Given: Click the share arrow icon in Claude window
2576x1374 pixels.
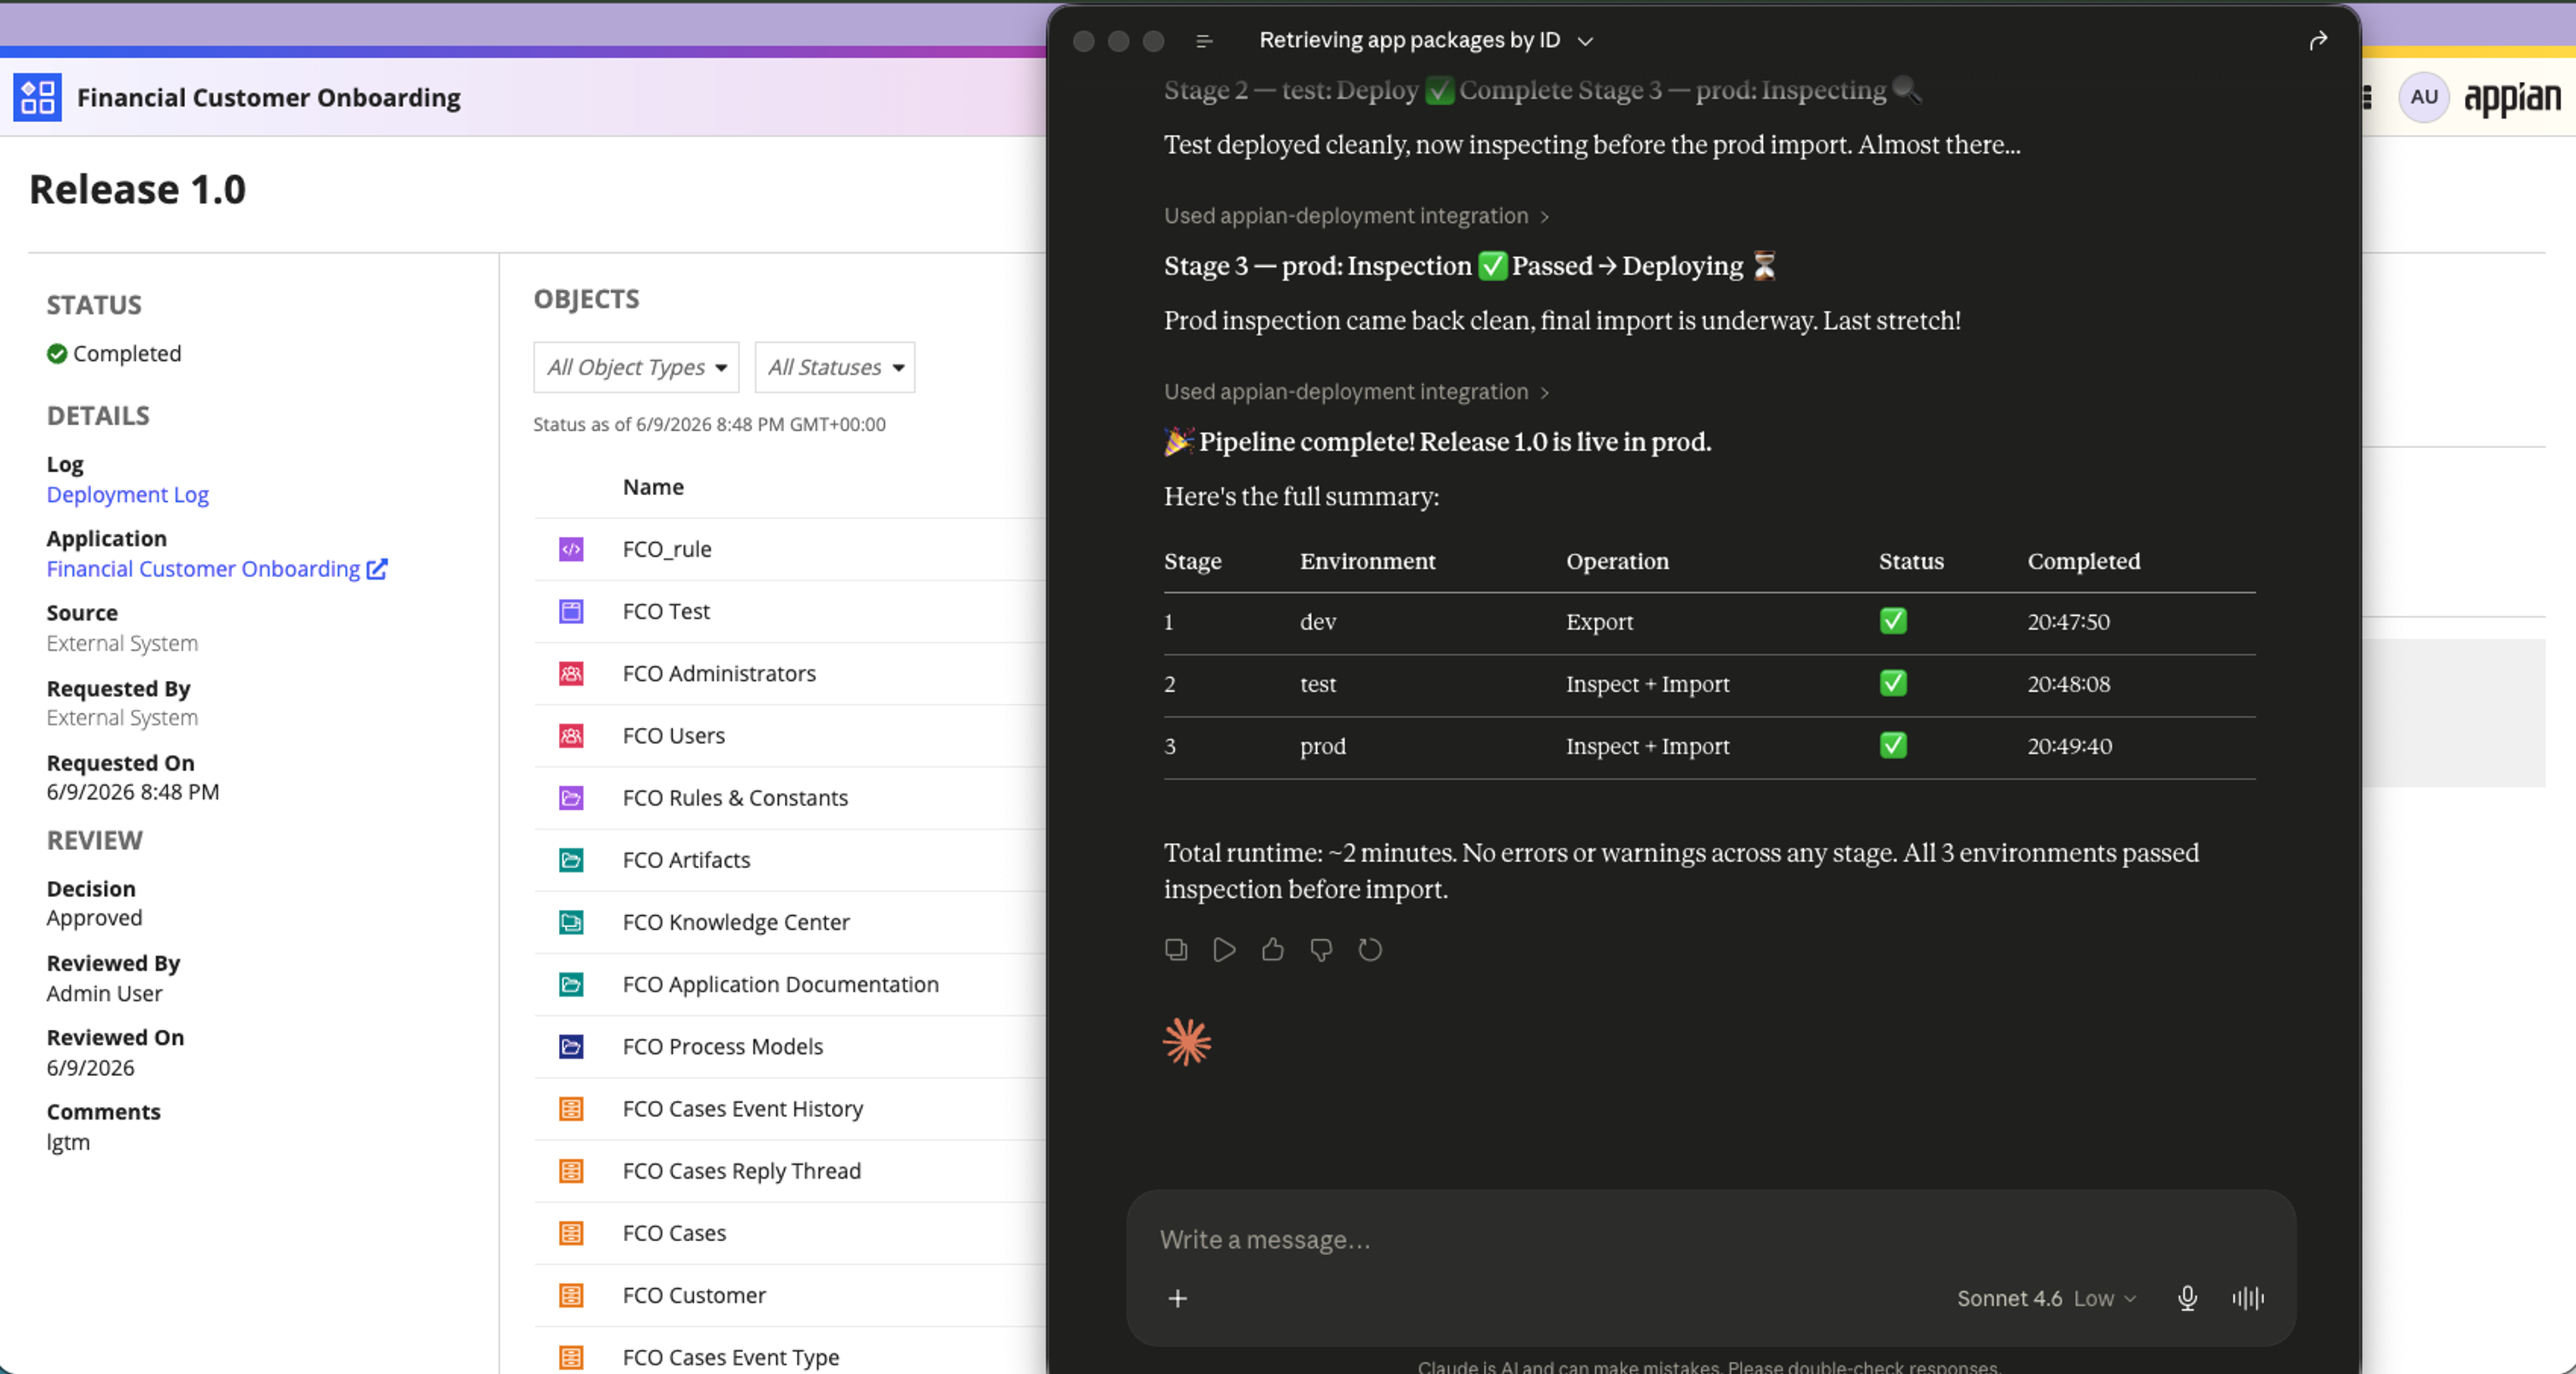Looking at the screenshot, I should pos(2318,40).
